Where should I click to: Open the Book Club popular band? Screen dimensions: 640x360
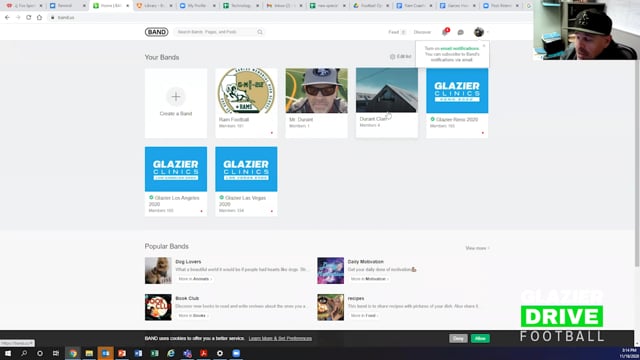[187, 298]
